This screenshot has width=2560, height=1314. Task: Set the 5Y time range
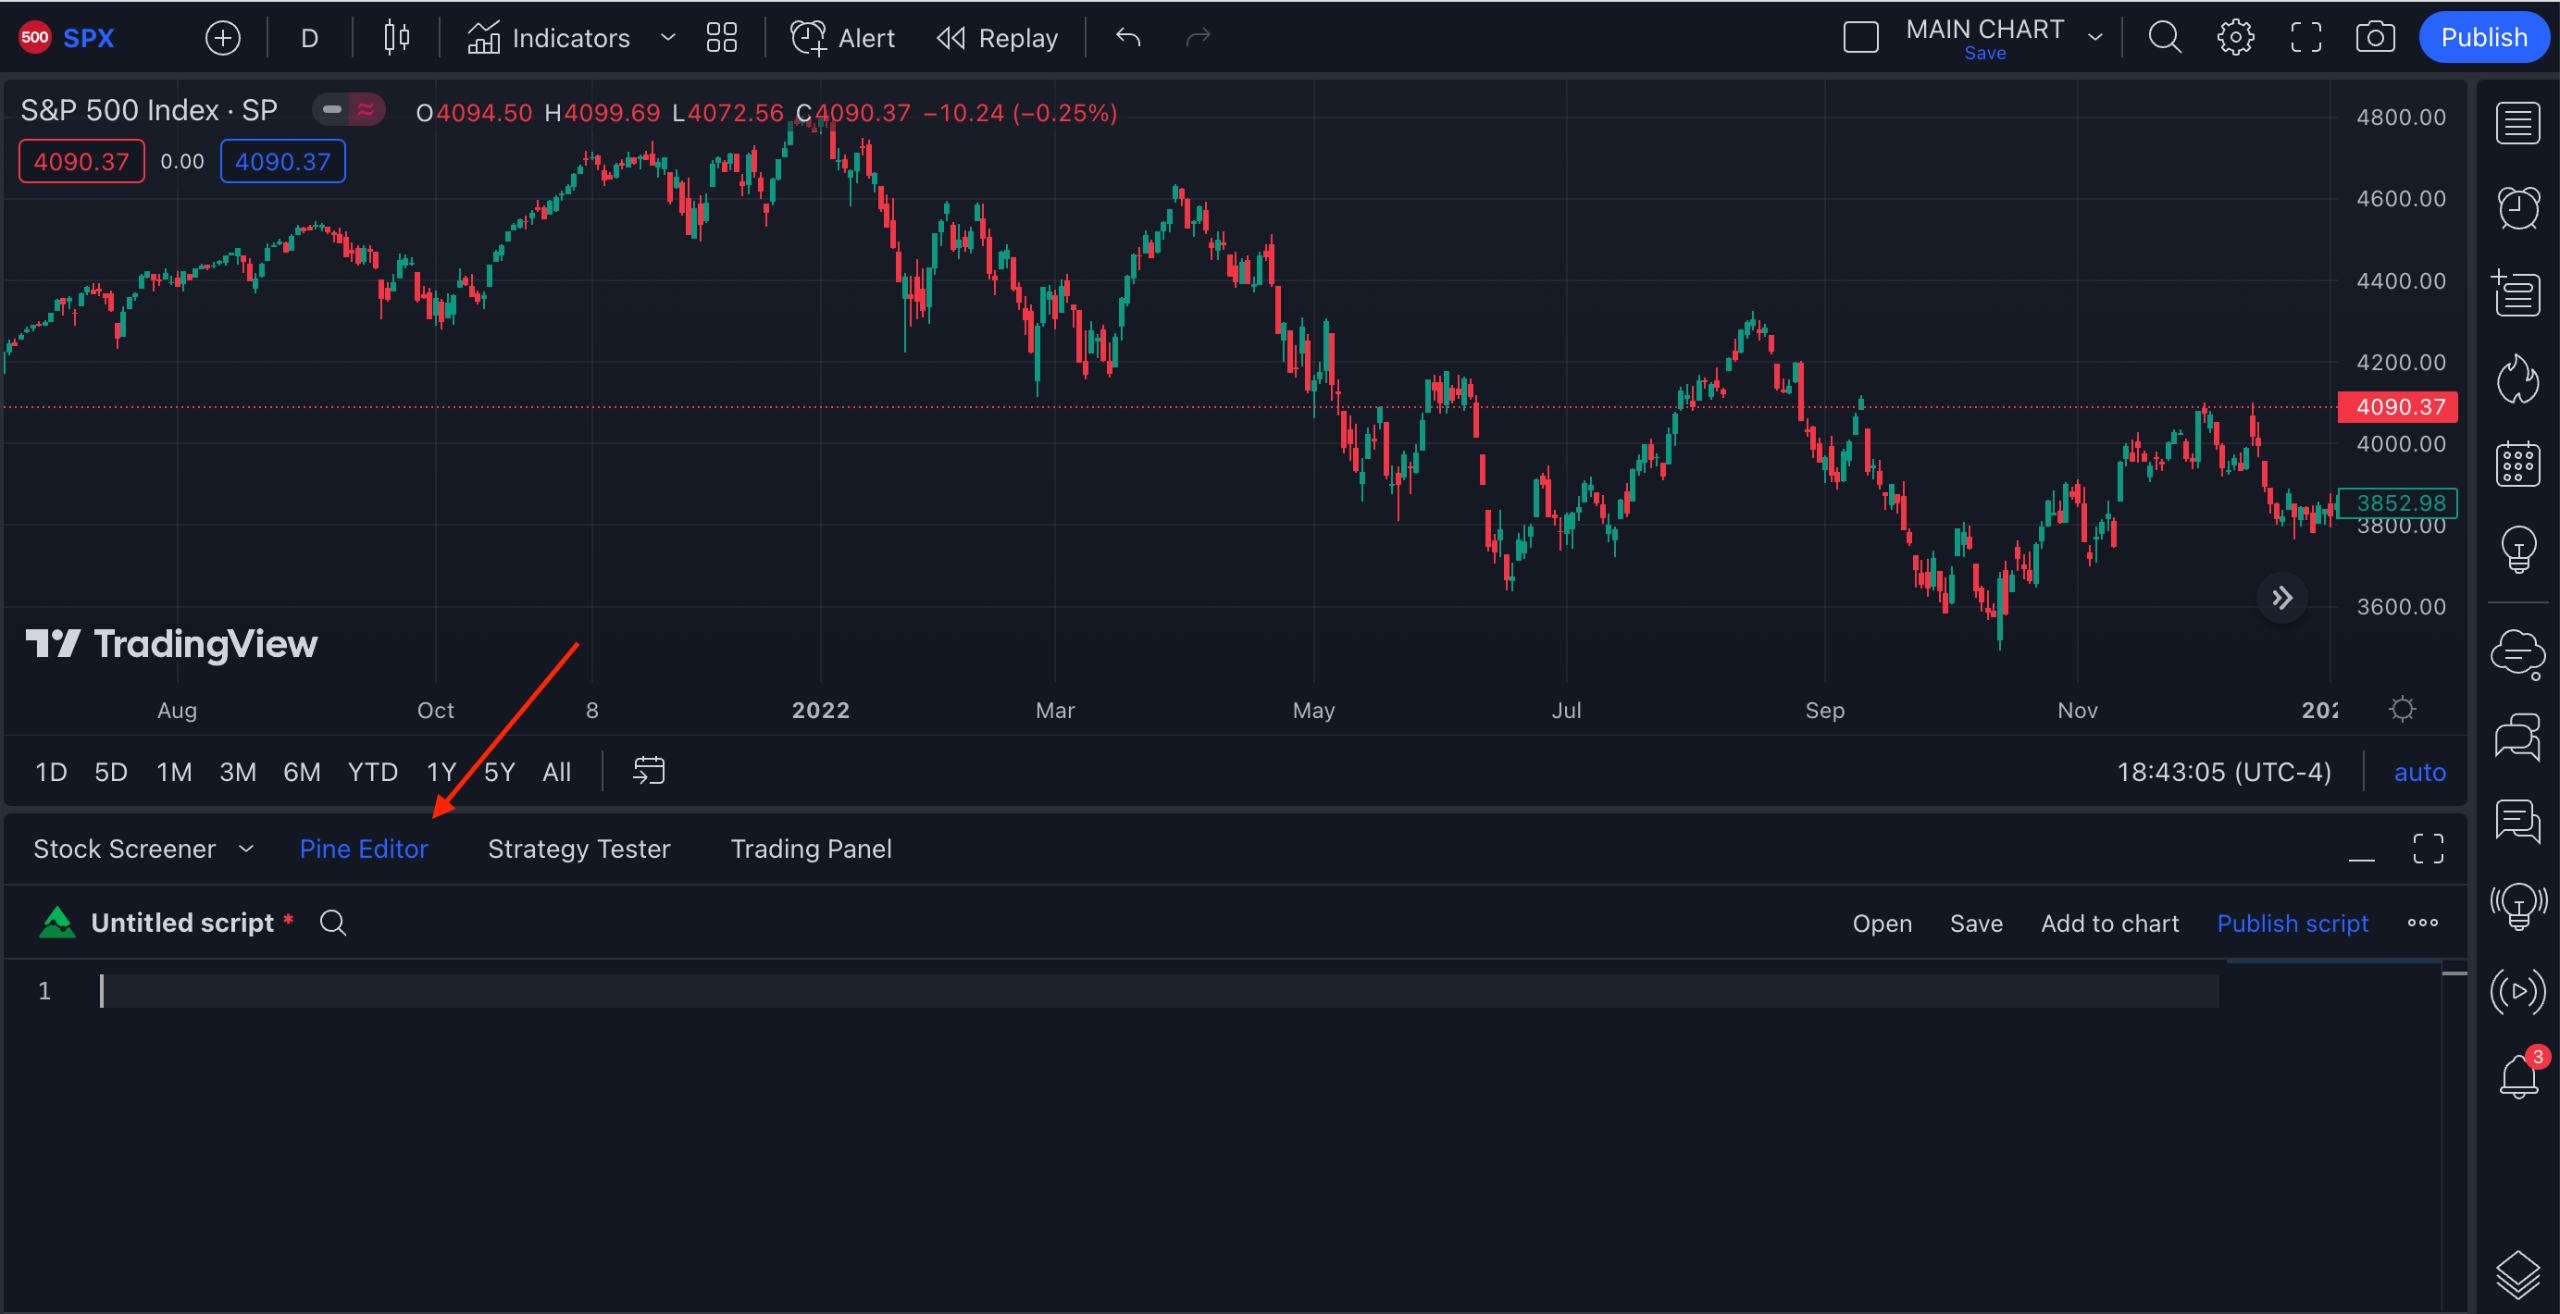(499, 772)
